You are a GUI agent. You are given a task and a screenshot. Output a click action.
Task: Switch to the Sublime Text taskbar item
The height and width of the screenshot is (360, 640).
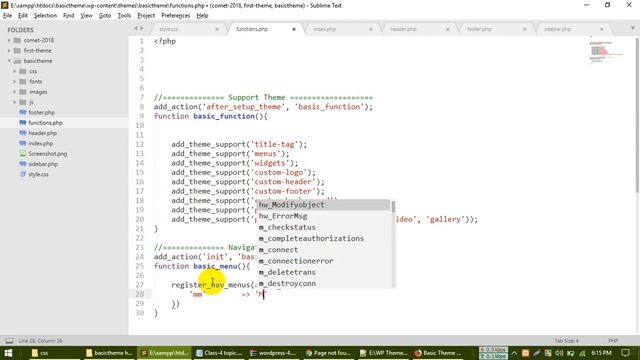coord(164,353)
